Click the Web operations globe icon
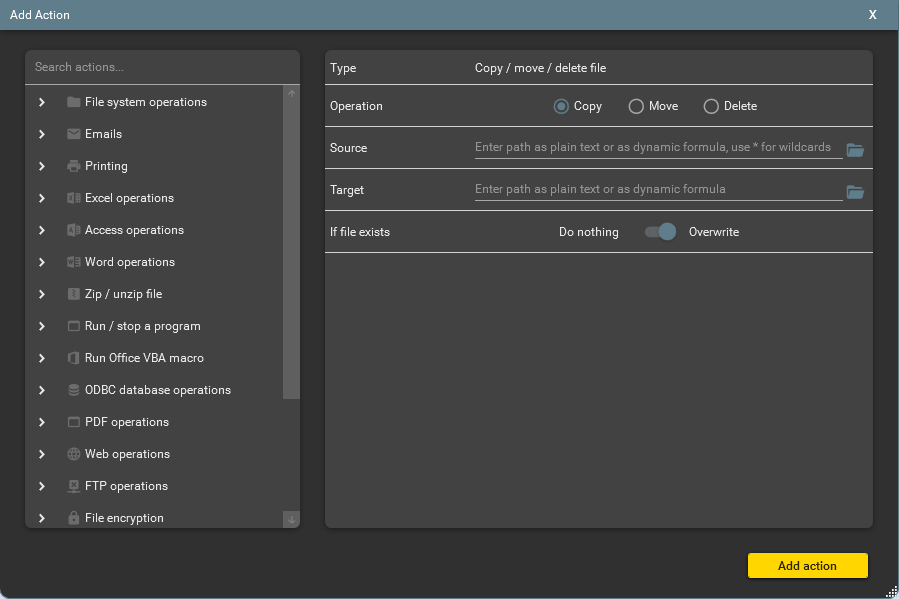Viewport: 899px width, 599px height. pos(73,454)
